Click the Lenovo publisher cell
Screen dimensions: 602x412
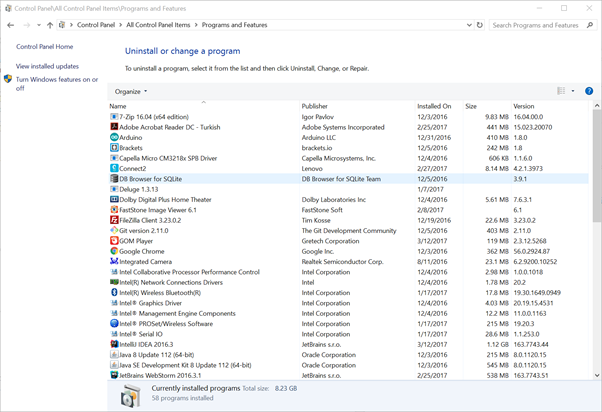click(x=312, y=169)
